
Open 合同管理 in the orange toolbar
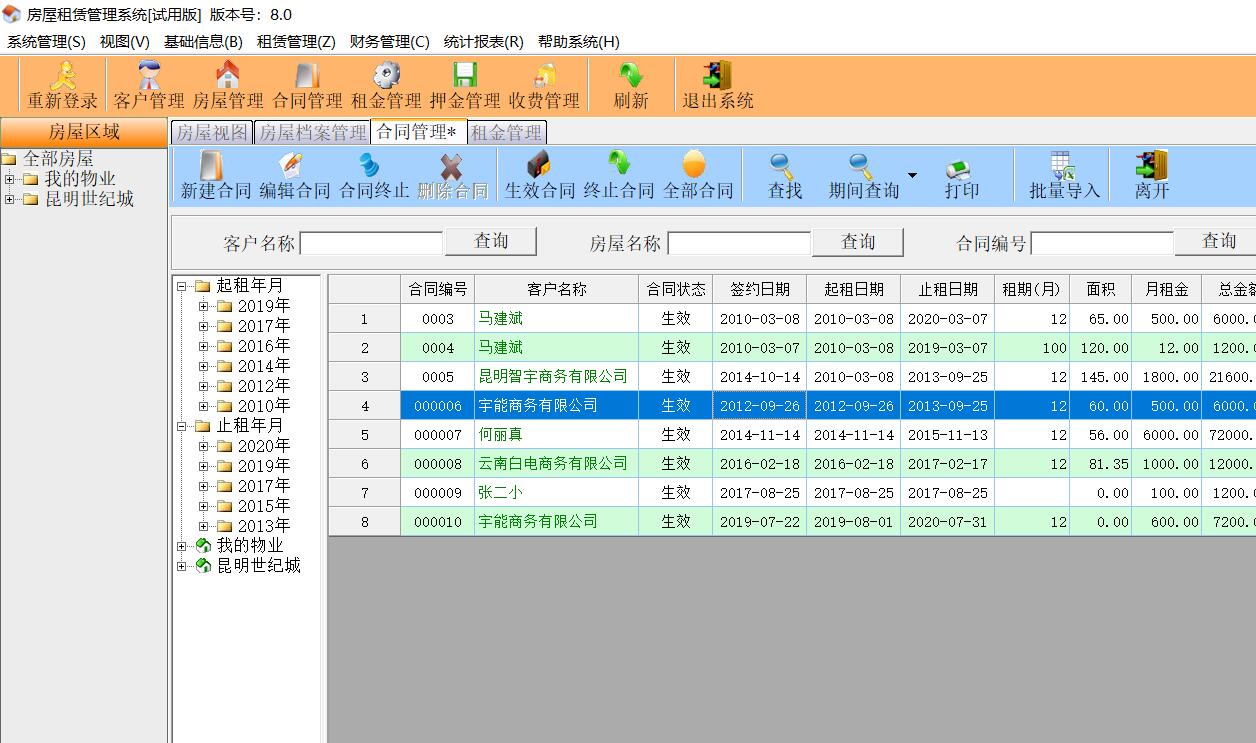pyautogui.click(x=307, y=85)
